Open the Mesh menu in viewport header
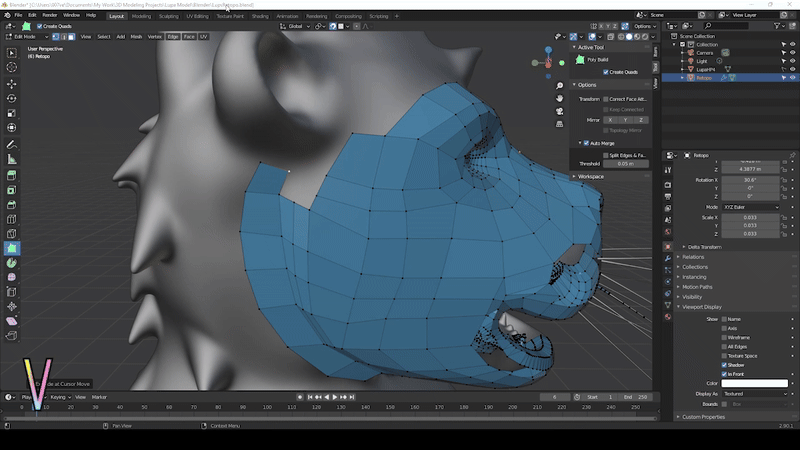Screen dimensions: 800x450 [x=136, y=37]
